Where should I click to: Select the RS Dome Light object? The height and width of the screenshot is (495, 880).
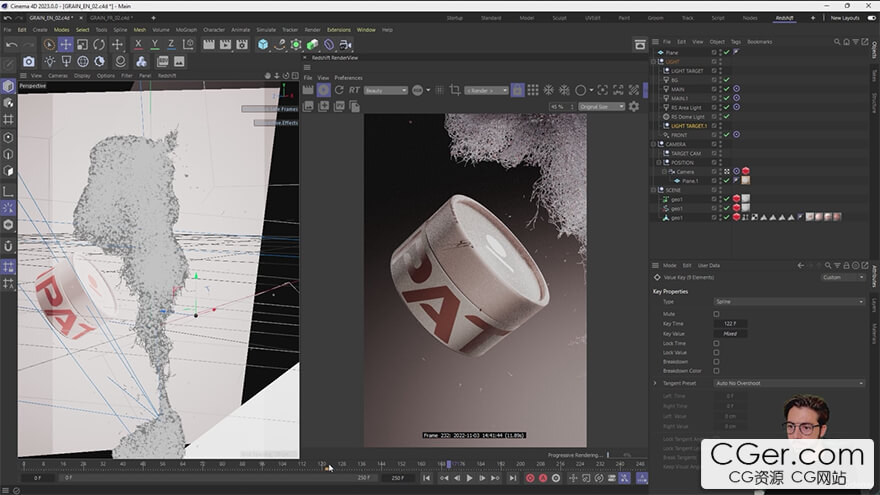click(x=688, y=117)
